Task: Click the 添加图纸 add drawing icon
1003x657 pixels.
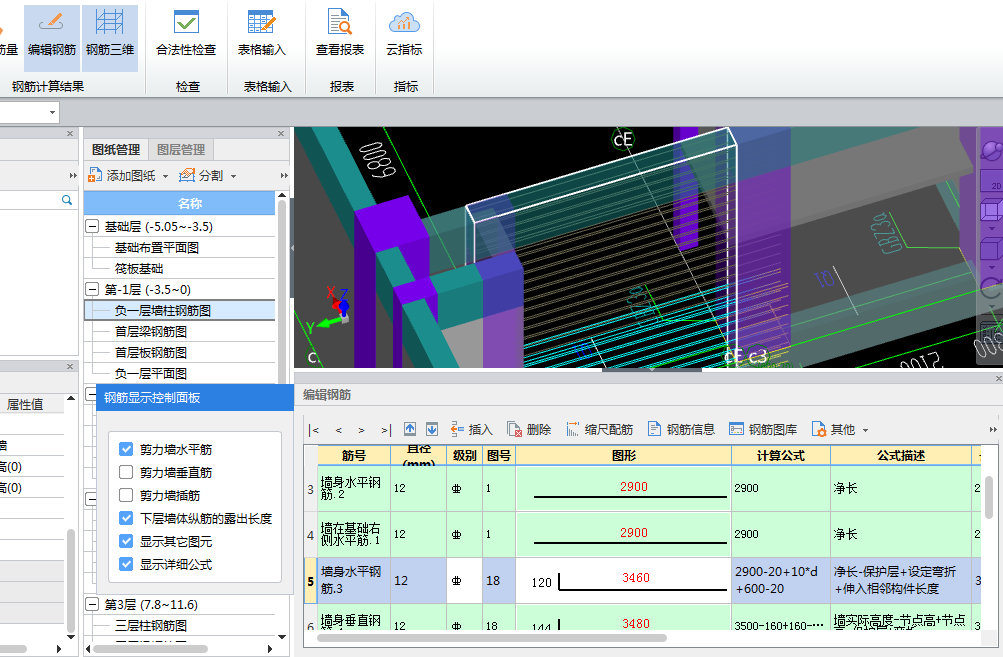Action: pyautogui.click(x=95, y=175)
